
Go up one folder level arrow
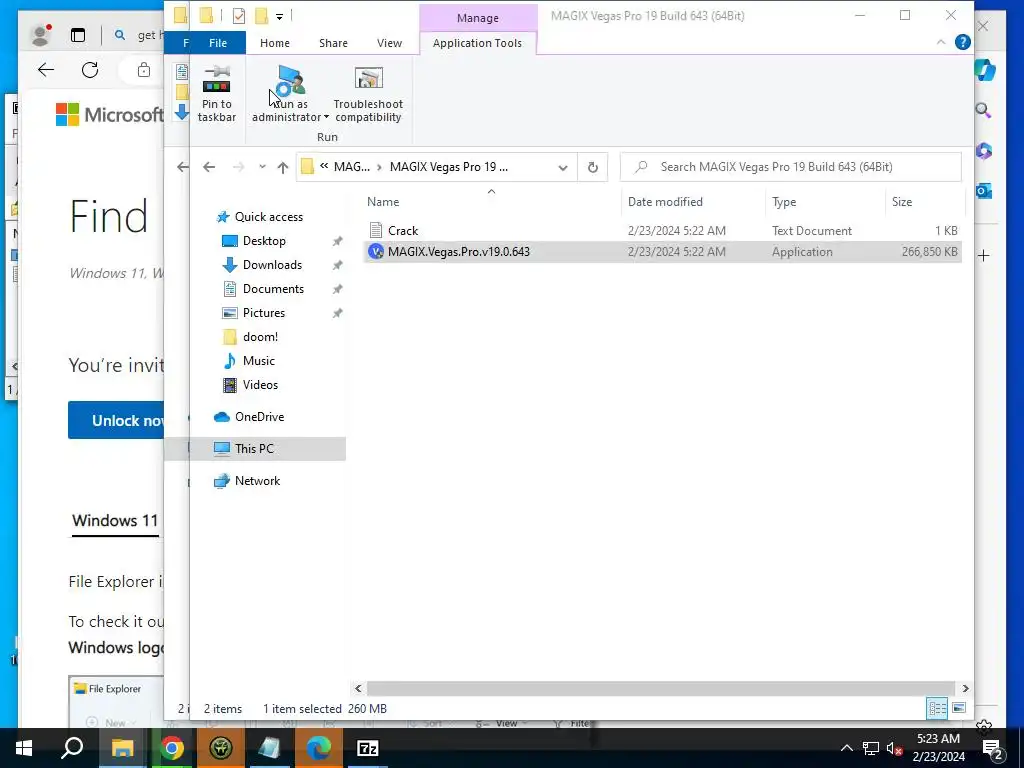coord(283,167)
